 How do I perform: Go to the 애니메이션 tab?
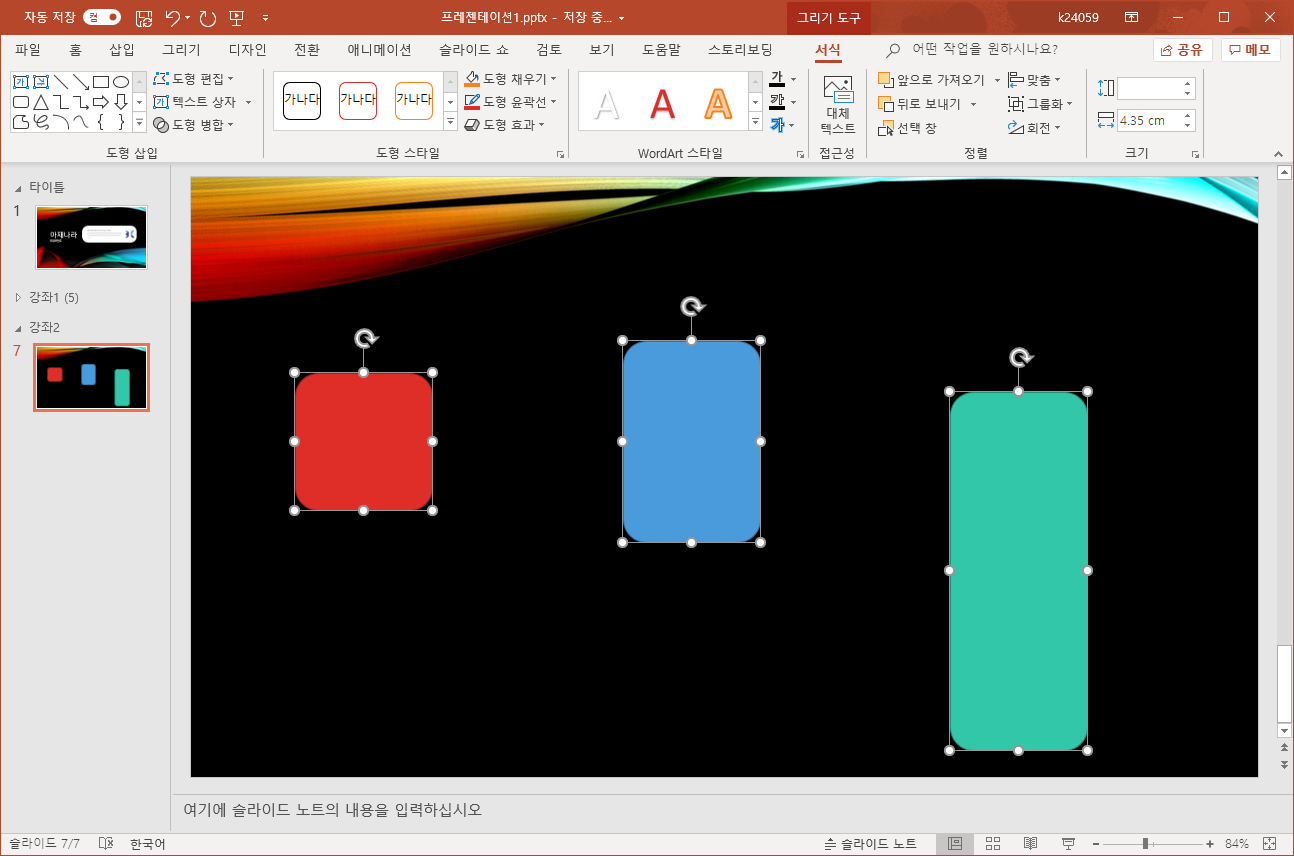379,49
